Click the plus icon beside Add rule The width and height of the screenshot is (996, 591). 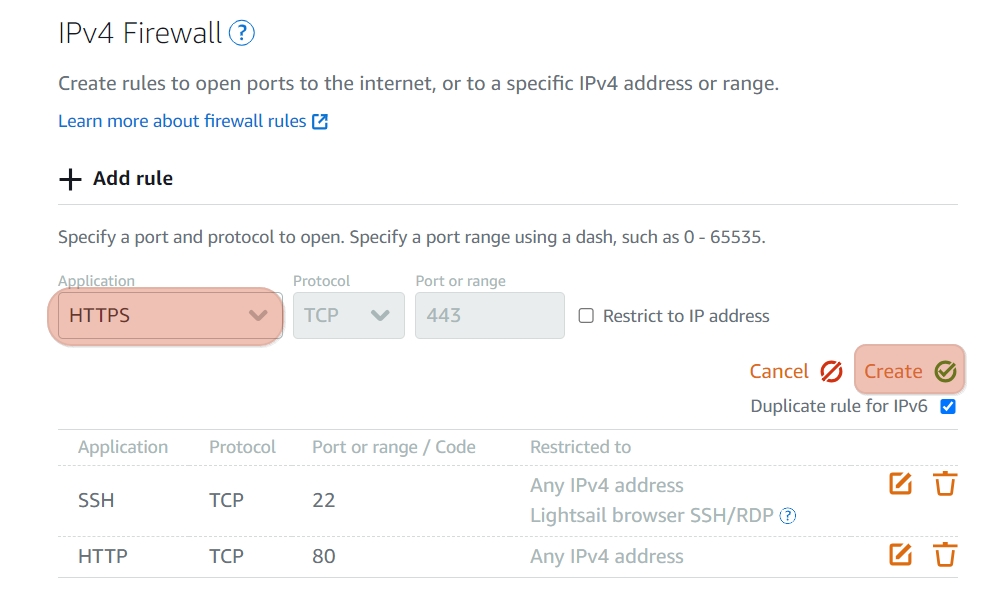tap(70, 179)
